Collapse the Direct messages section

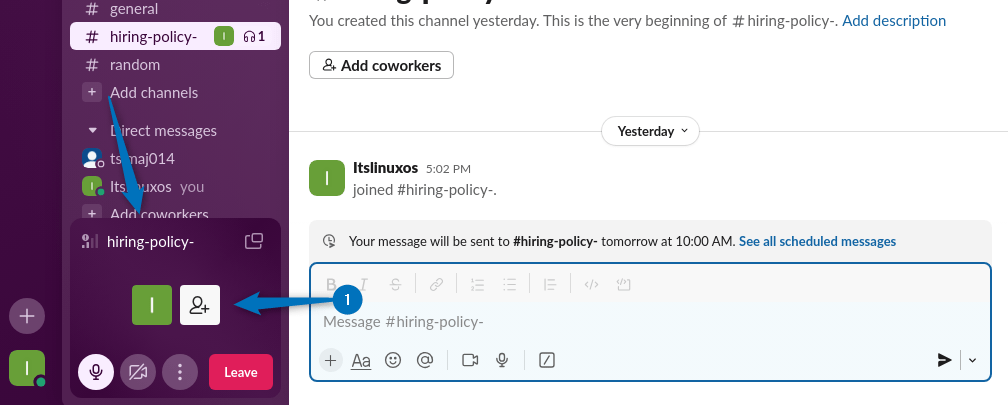click(93, 131)
